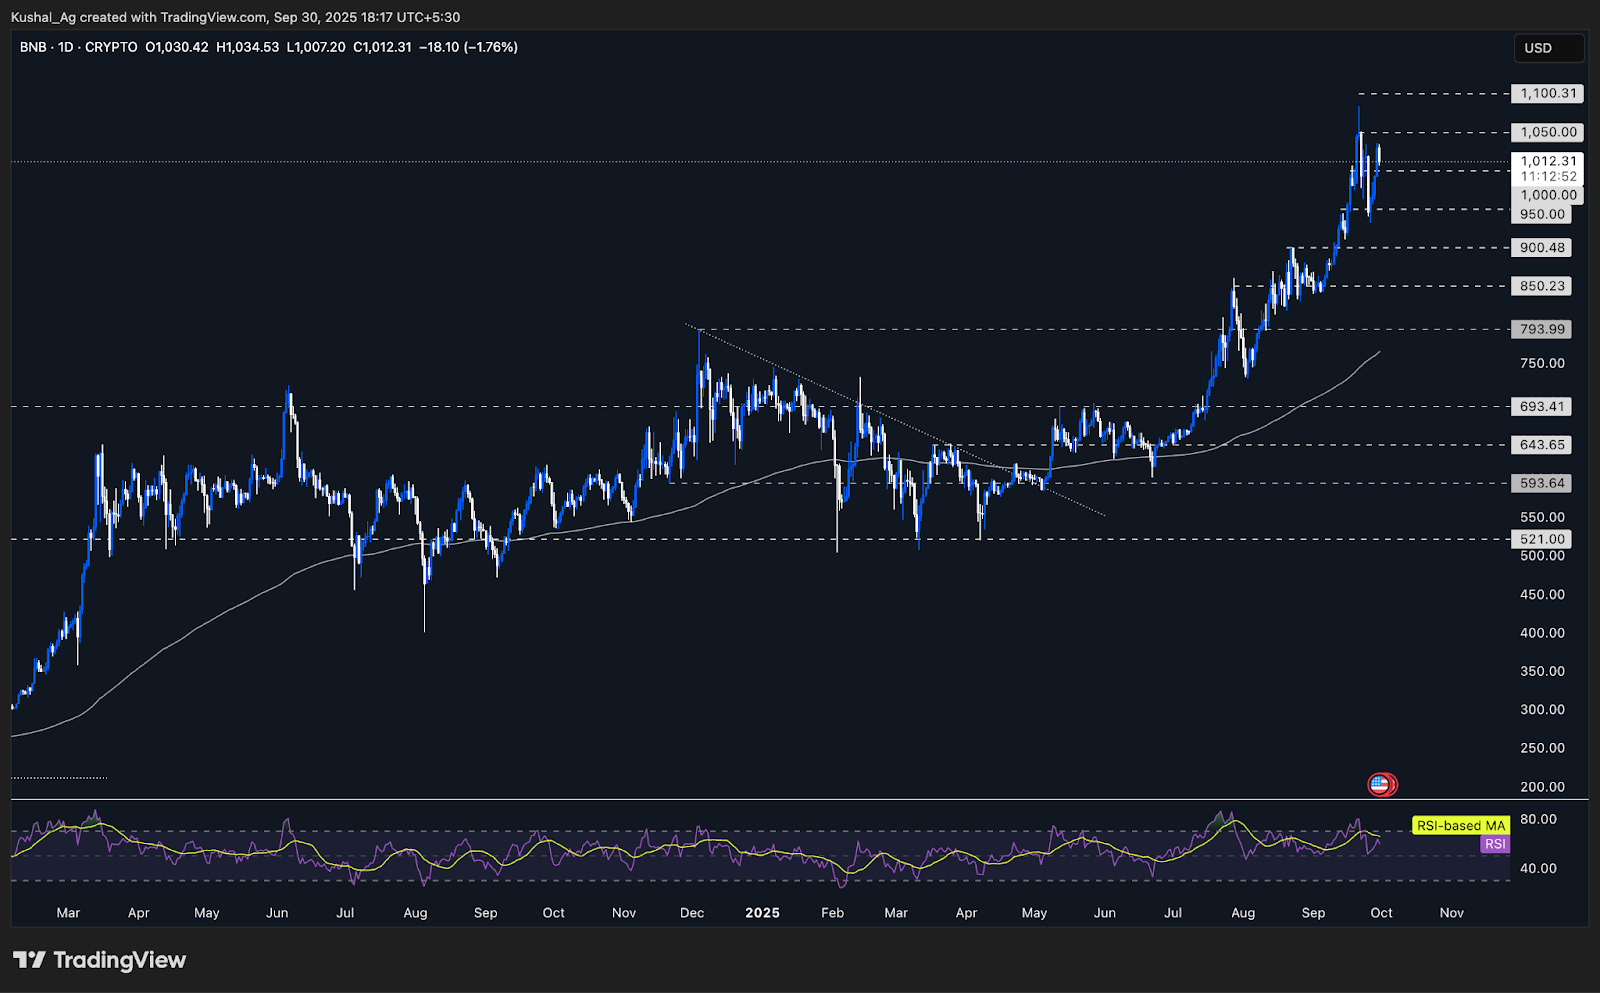This screenshot has height=993, width=1600.
Task: Click the 900.48 horizontal line label
Action: coord(1542,248)
